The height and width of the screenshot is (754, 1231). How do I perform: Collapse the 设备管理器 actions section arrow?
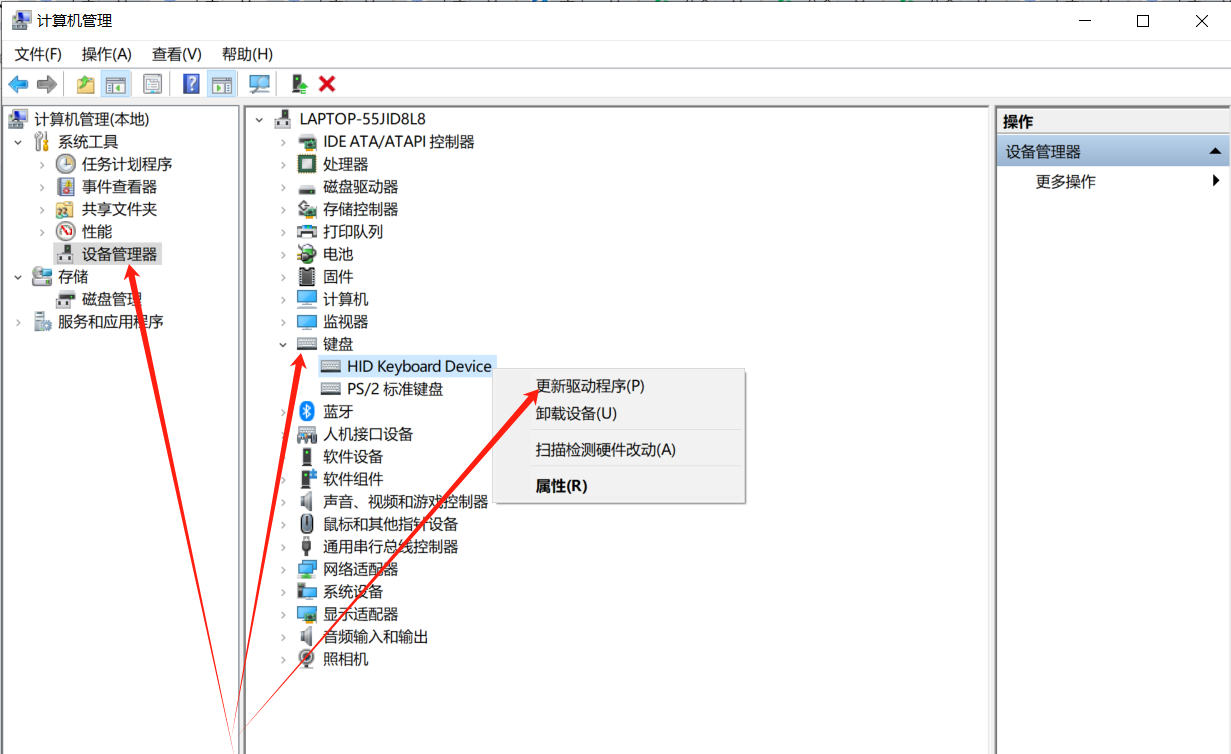point(1215,152)
